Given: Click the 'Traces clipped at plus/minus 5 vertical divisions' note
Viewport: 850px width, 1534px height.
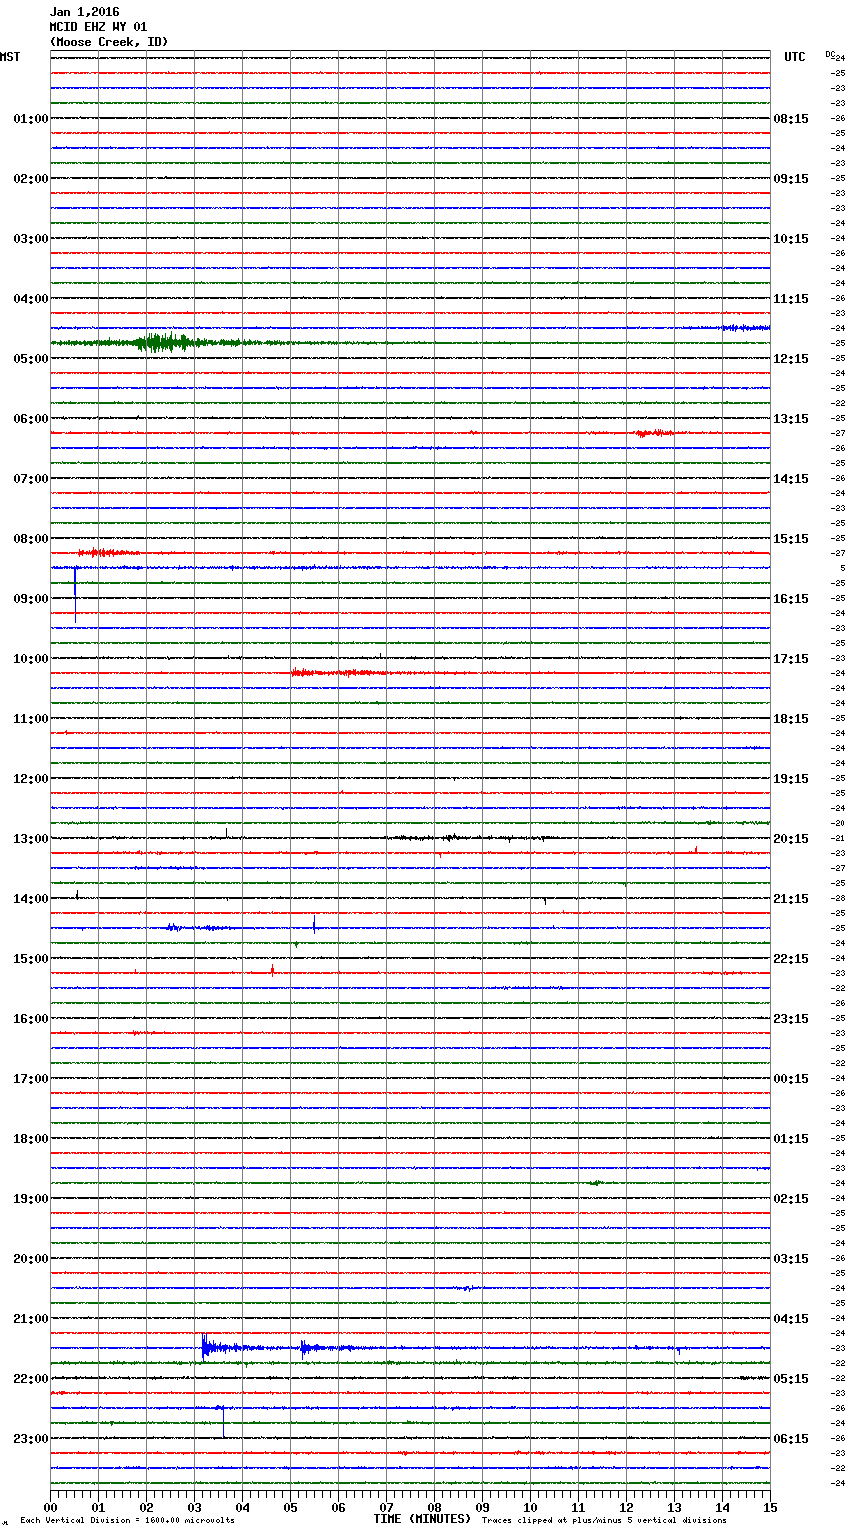Looking at the screenshot, I should [604, 1520].
